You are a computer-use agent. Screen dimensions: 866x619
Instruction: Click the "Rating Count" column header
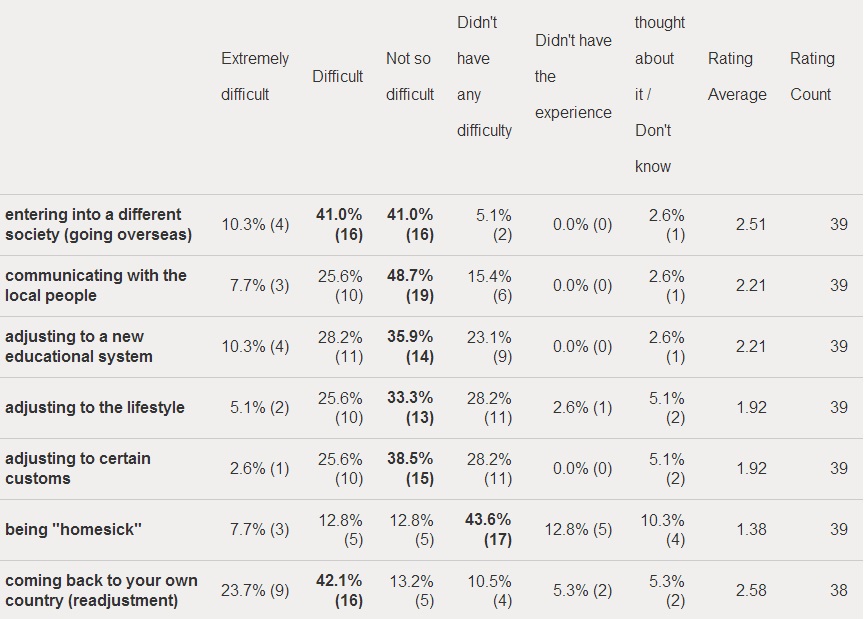tap(812, 76)
